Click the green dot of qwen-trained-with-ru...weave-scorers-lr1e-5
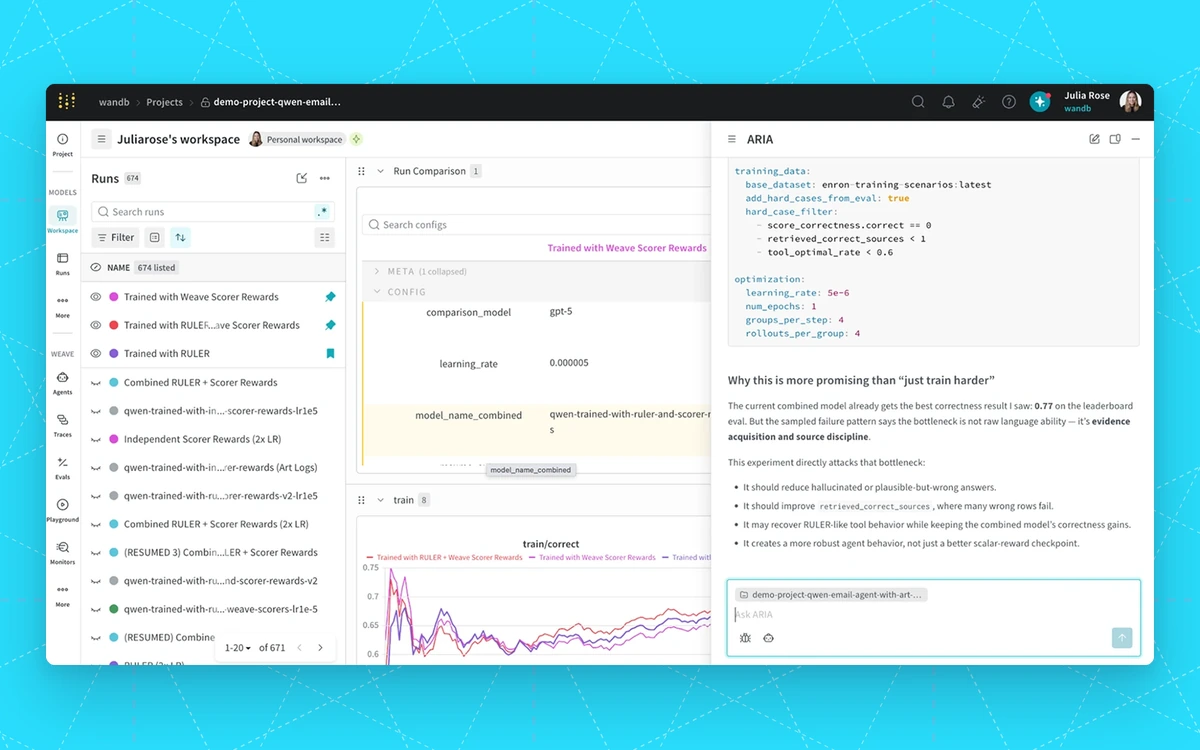This screenshot has height=750, width=1200. coord(114,609)
